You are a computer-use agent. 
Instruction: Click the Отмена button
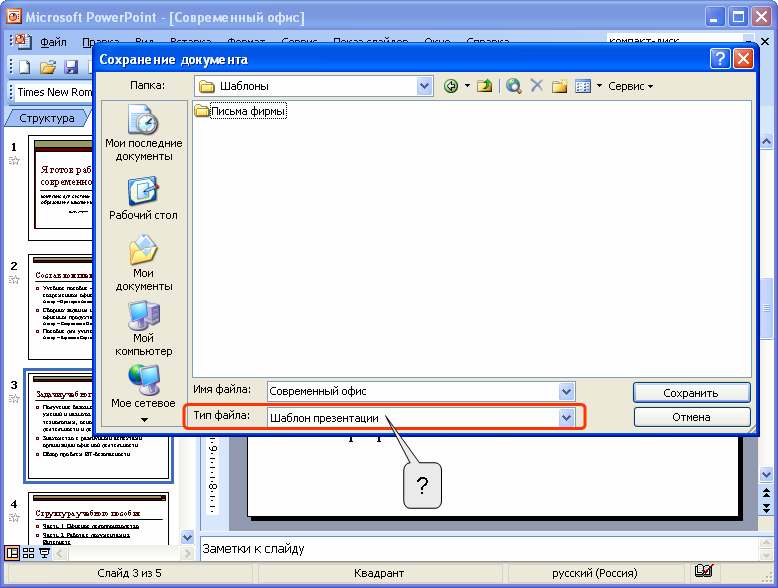tap(692, 417)
